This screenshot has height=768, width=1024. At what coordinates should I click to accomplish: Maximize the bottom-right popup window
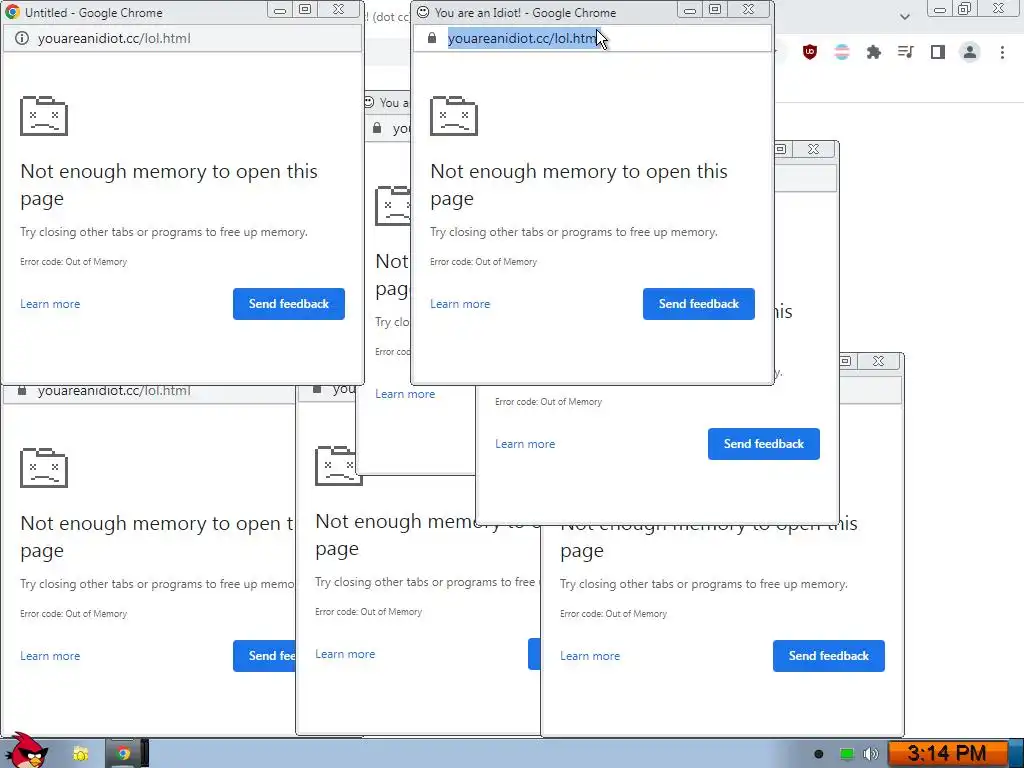(x=846, y=360)
